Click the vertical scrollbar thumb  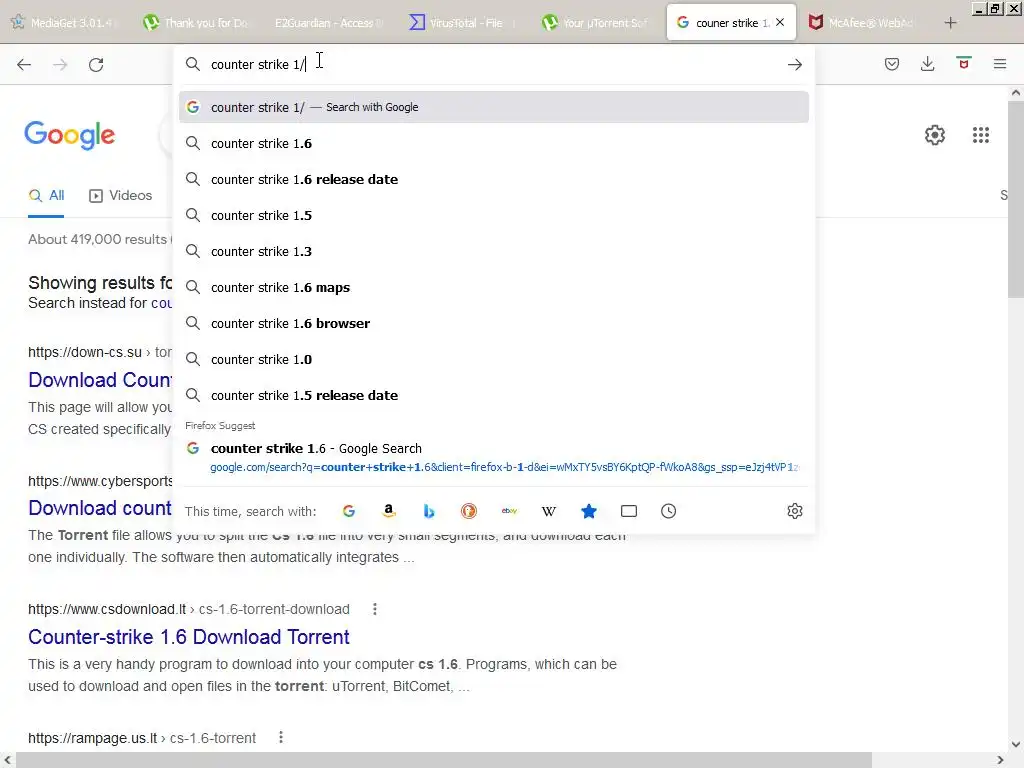1016,199
